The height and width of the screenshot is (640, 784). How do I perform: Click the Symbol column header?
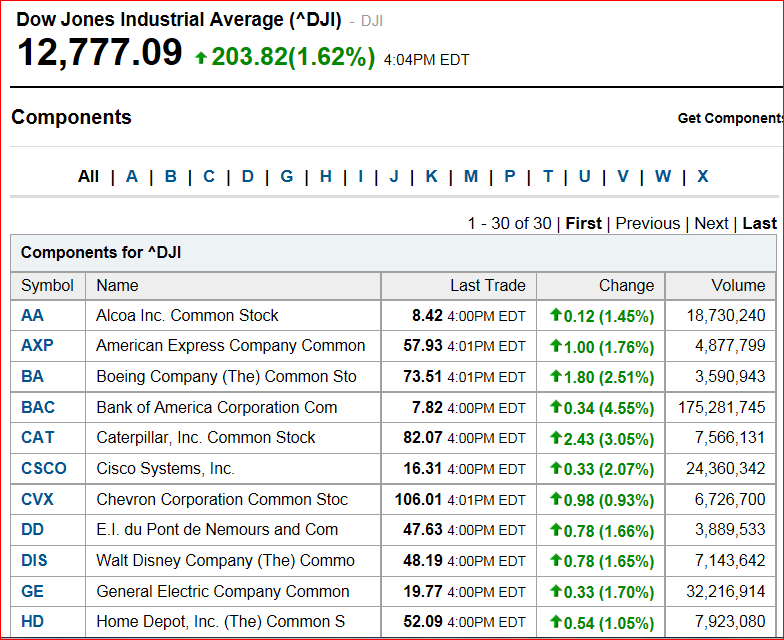click(48, 286)
